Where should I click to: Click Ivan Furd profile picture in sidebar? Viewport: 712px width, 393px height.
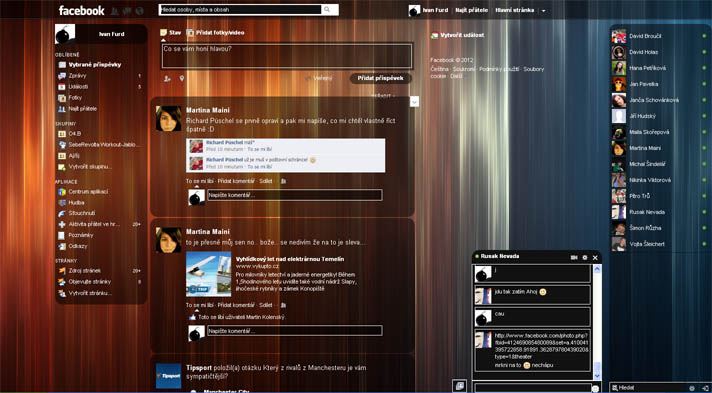(65, 34)
